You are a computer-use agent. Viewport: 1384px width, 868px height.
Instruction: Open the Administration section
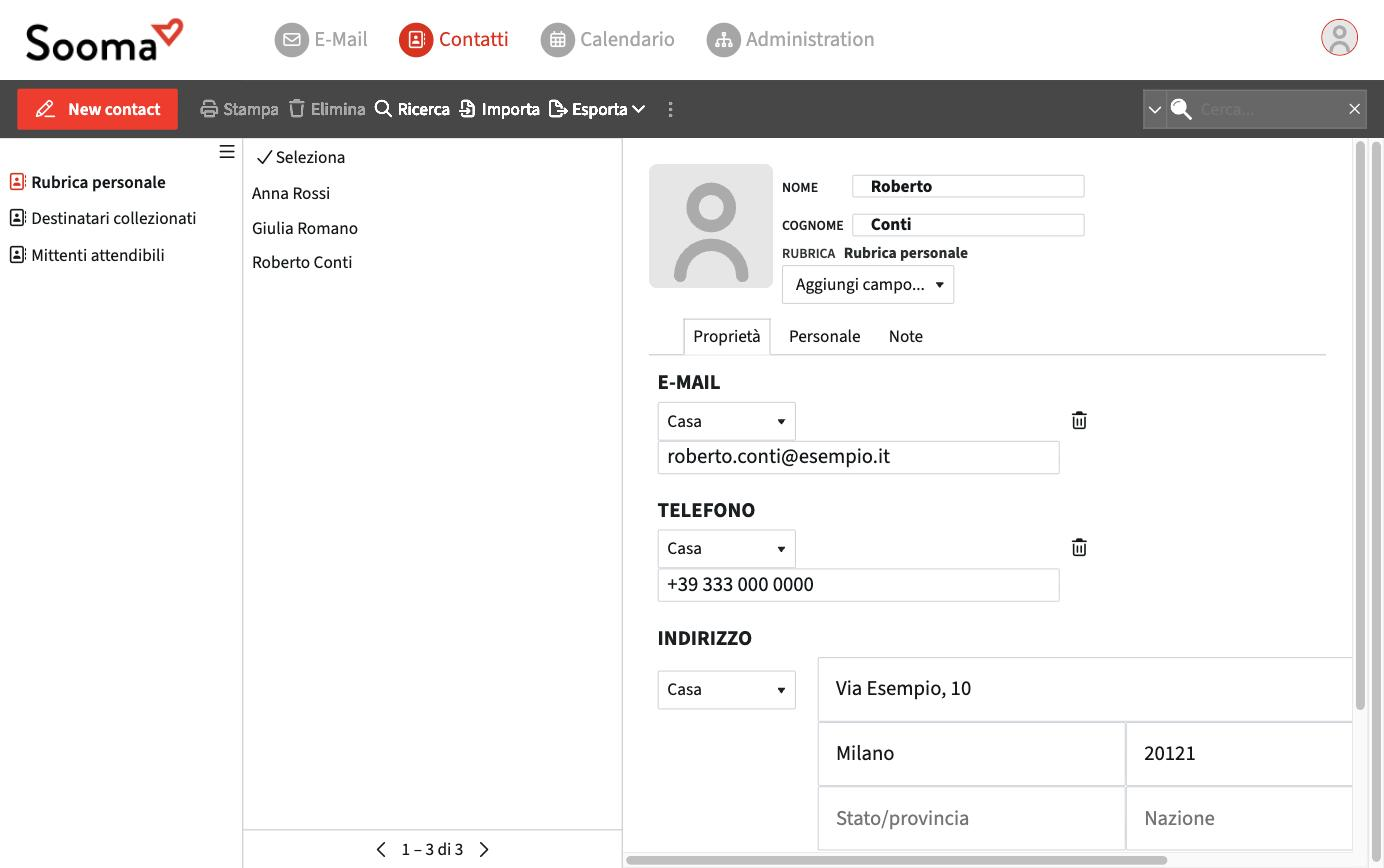coord(791,39)
